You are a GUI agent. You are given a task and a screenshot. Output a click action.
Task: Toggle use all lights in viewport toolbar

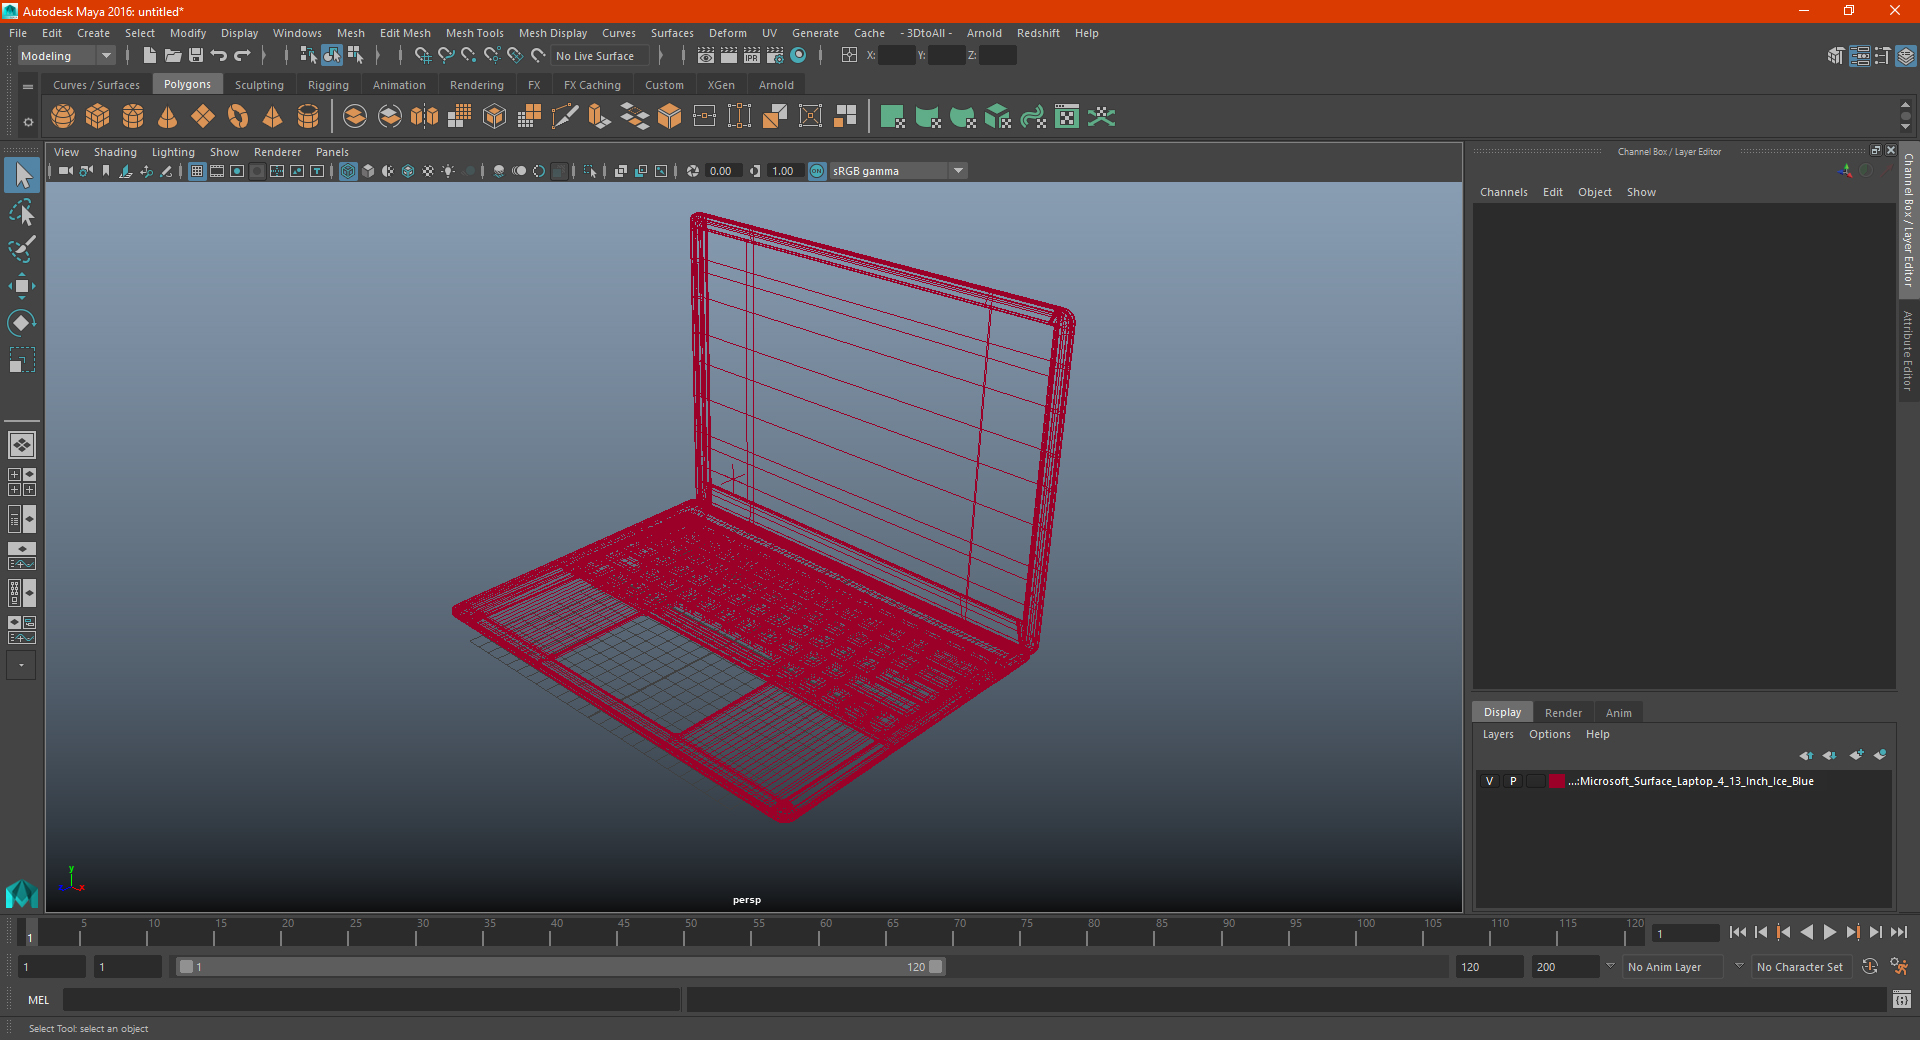(448, 171)
